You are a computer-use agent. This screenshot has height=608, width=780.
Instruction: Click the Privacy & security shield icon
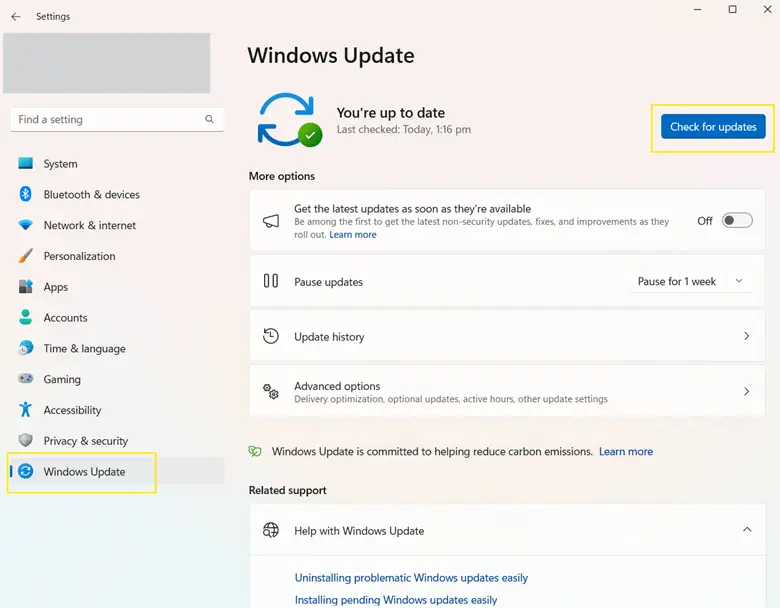click(25, 440)
